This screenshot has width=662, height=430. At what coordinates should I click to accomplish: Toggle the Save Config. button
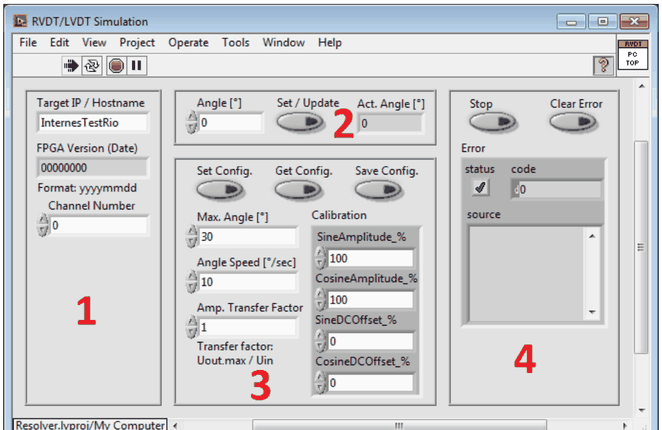click(379, 190)
